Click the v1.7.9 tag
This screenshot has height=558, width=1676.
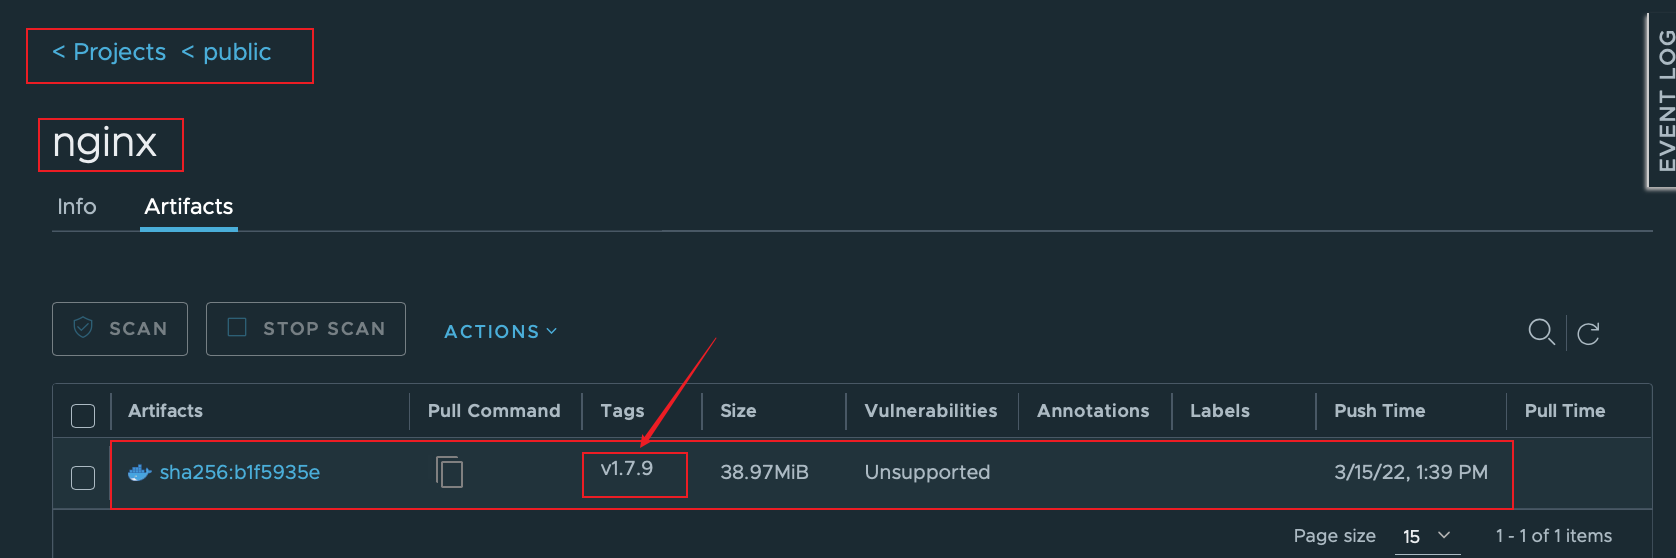[626, 469]
